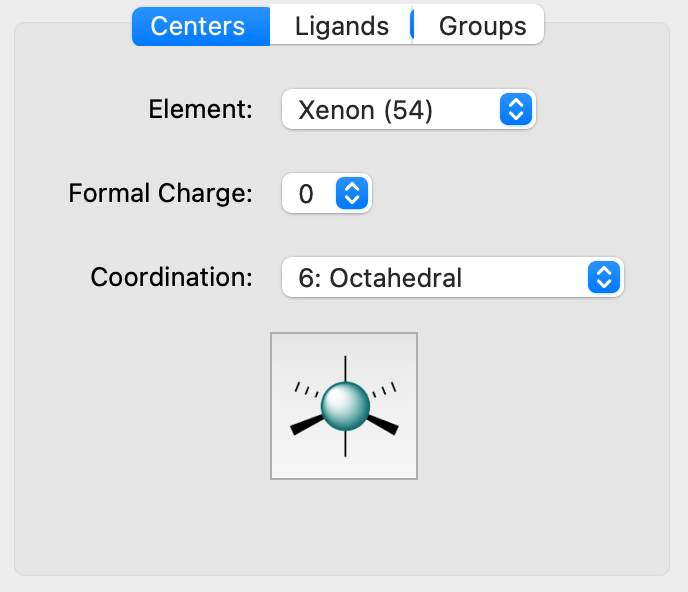
Task: Switch to the Ligands tab
Action: 341,26
